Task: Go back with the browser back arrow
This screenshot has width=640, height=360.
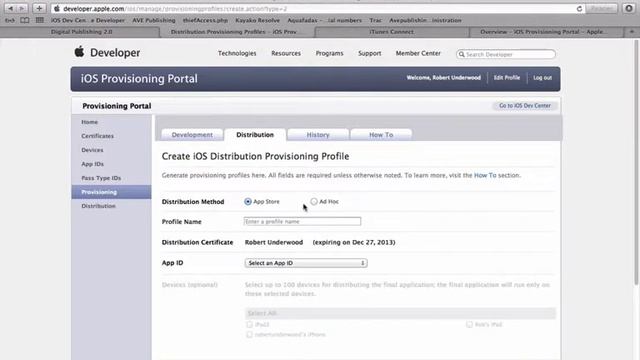Action: click(11, 8)
